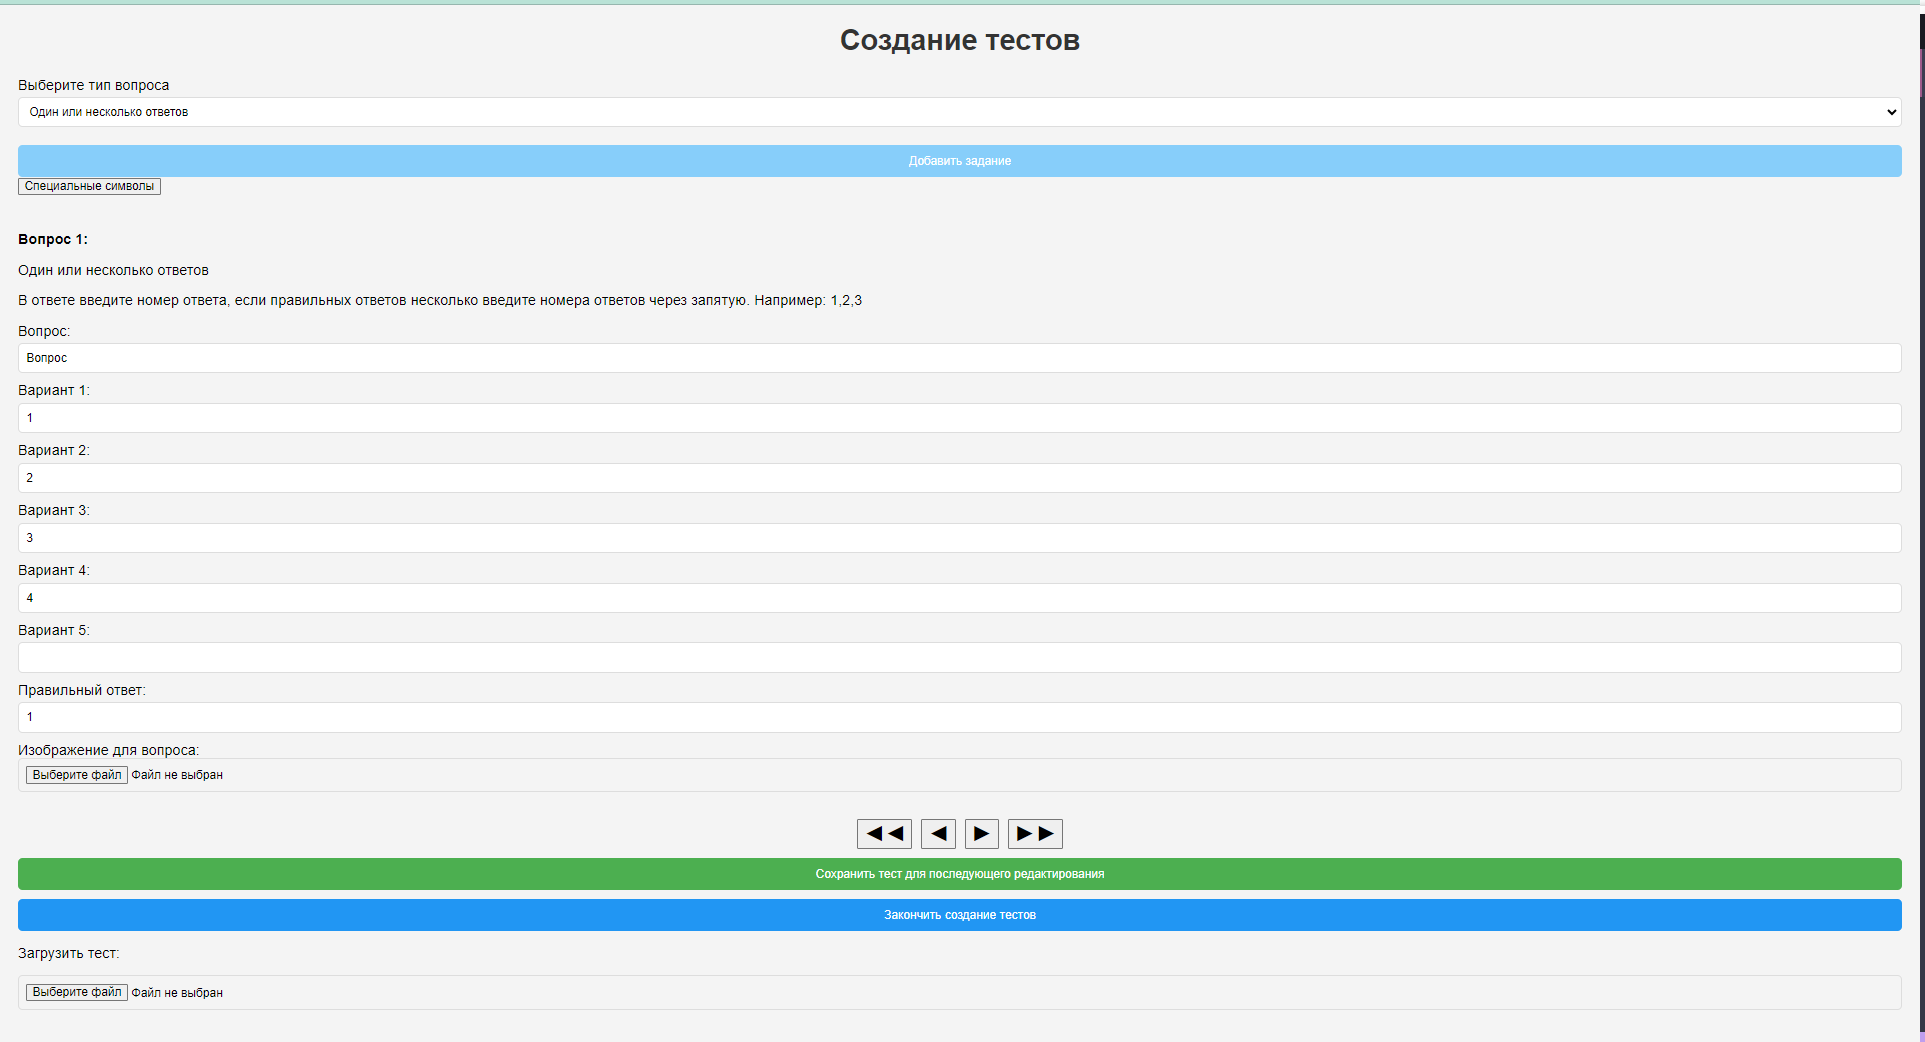Click the empty 'Вариант 5' field
The width and height of the screenshot is (1925, 1042).
point(959,658)
